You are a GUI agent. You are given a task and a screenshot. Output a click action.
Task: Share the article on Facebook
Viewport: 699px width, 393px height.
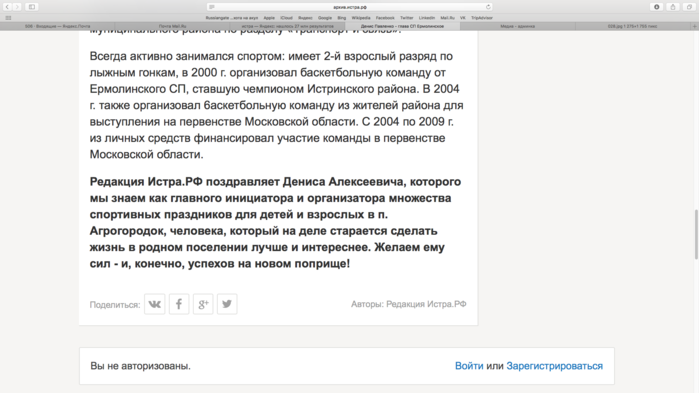[179, 304]
